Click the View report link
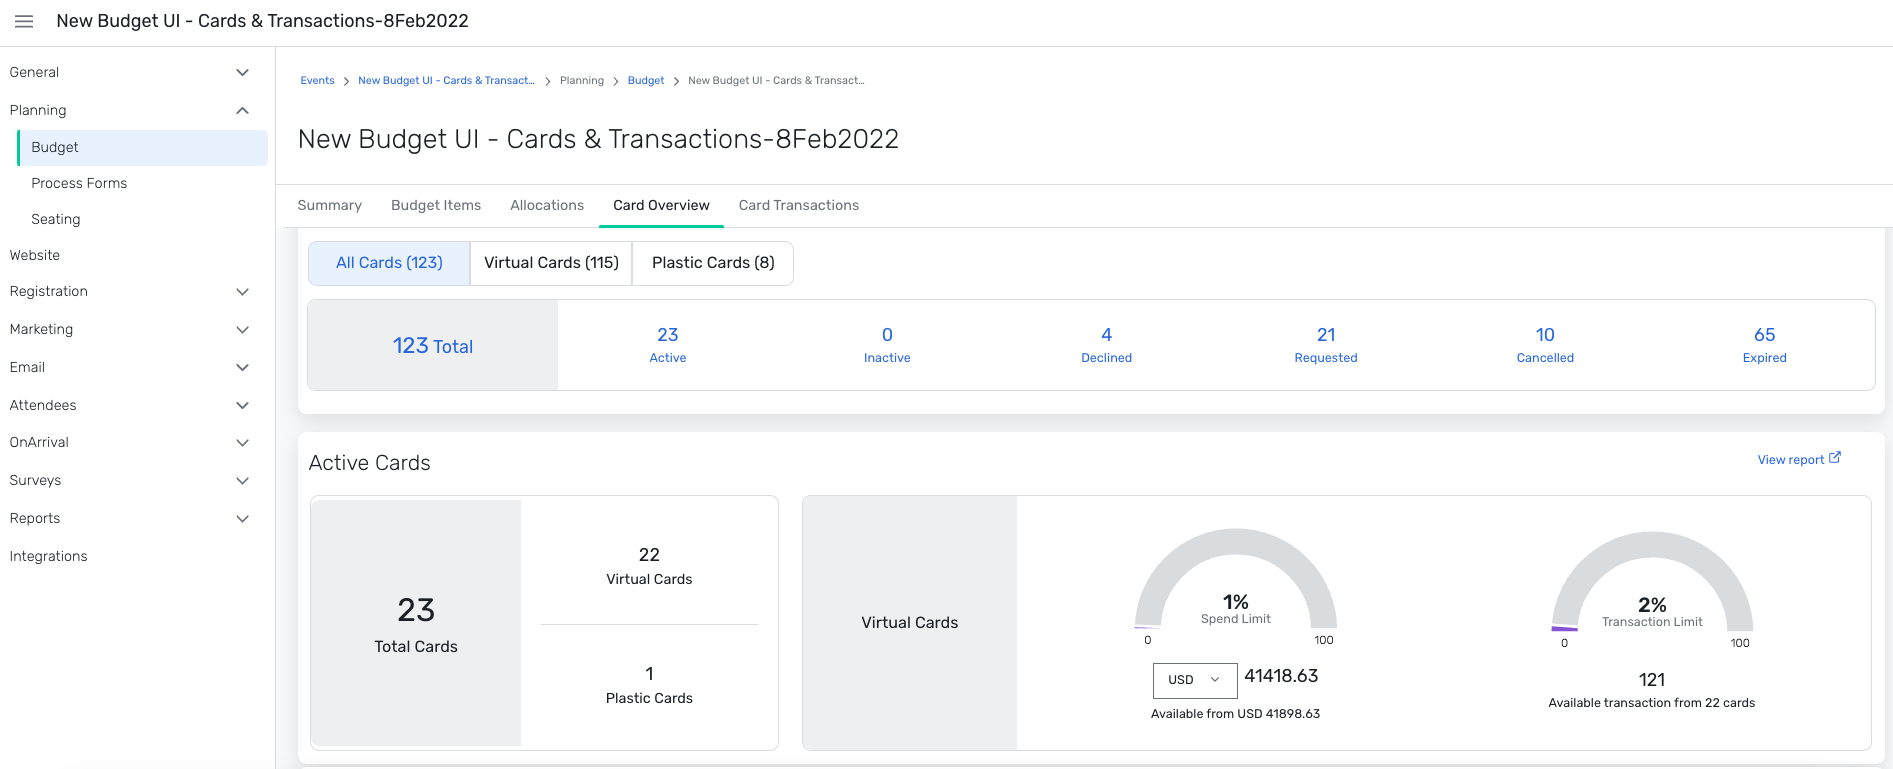 click(1790, 460)
